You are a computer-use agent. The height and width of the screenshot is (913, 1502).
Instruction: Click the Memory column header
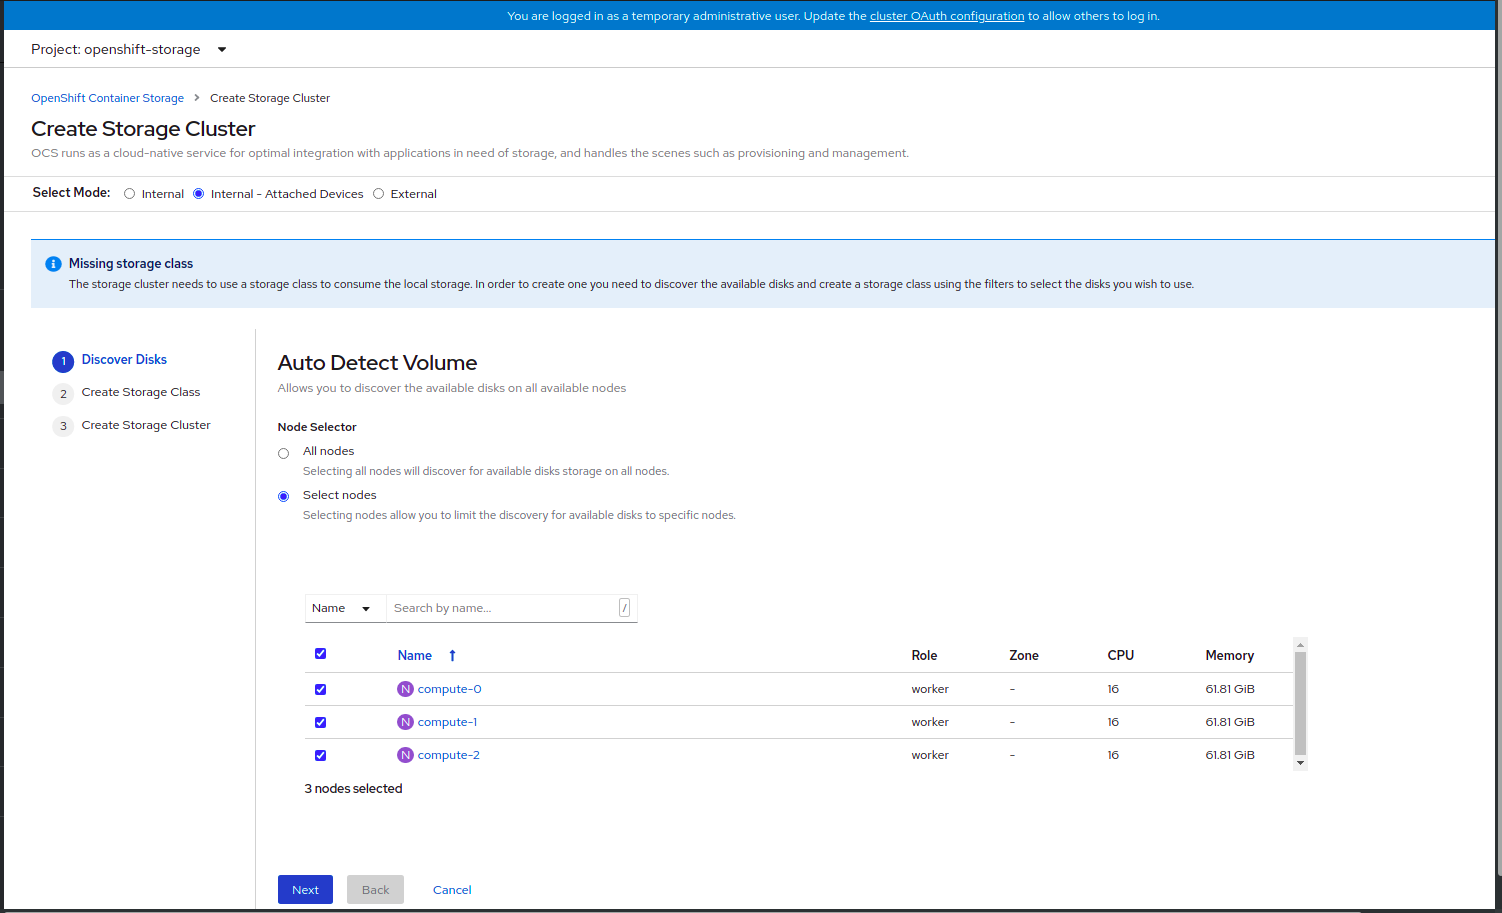coord(1229,656)
